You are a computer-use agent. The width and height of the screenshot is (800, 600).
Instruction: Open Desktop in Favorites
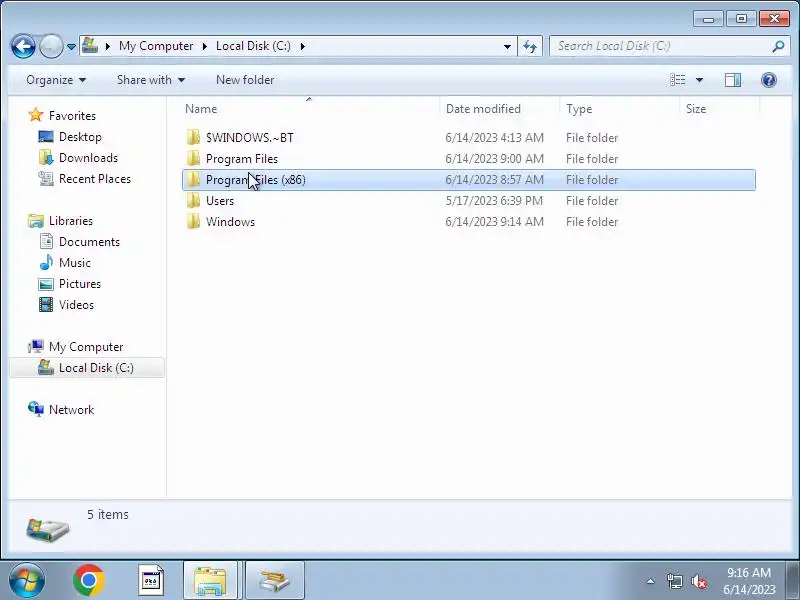pos(80,137)
